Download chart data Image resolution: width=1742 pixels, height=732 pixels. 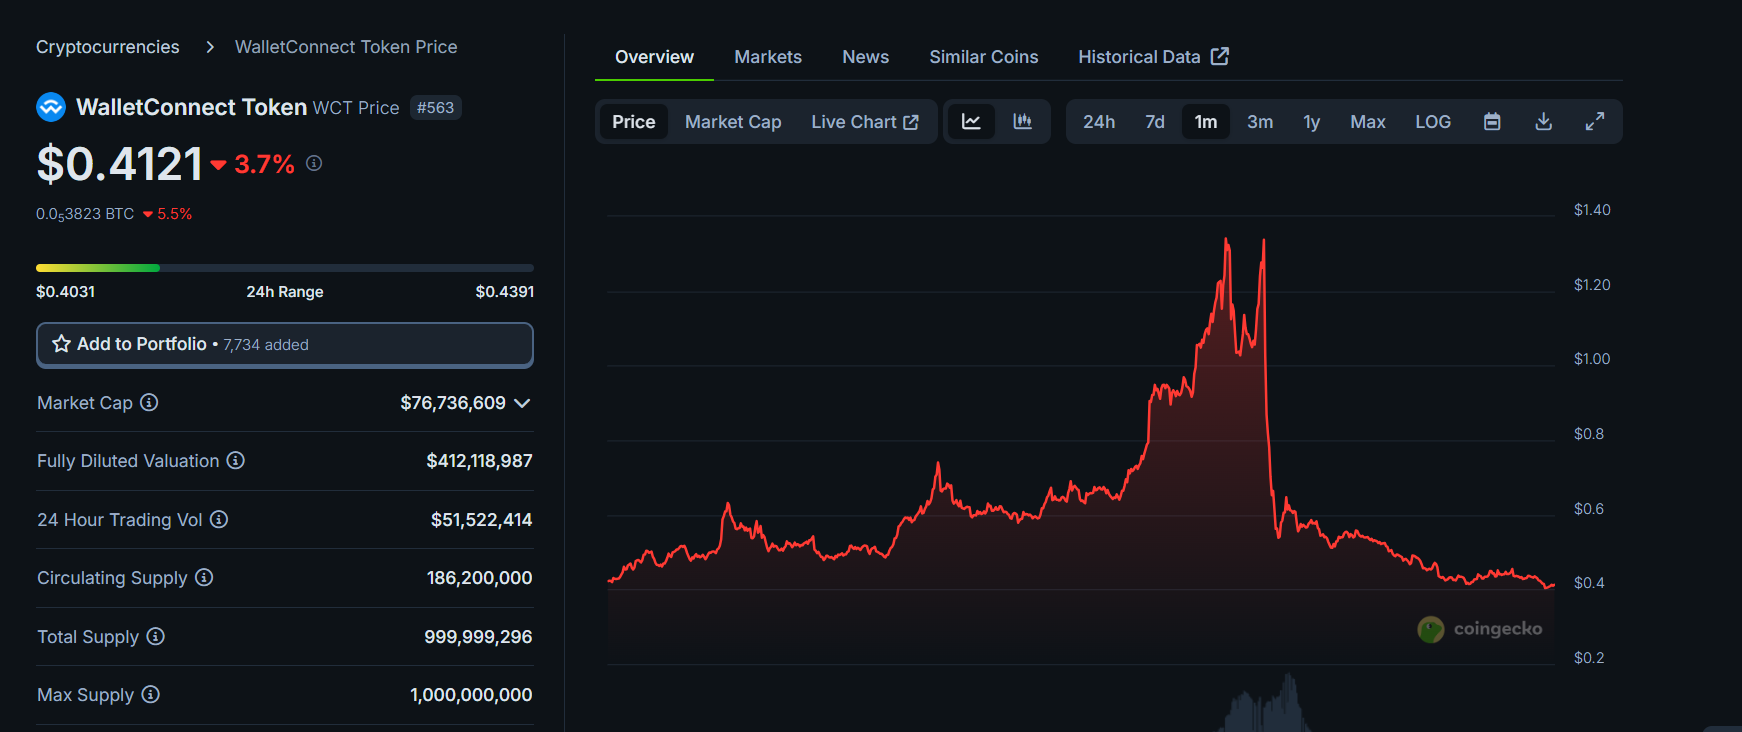(1544, 122)
